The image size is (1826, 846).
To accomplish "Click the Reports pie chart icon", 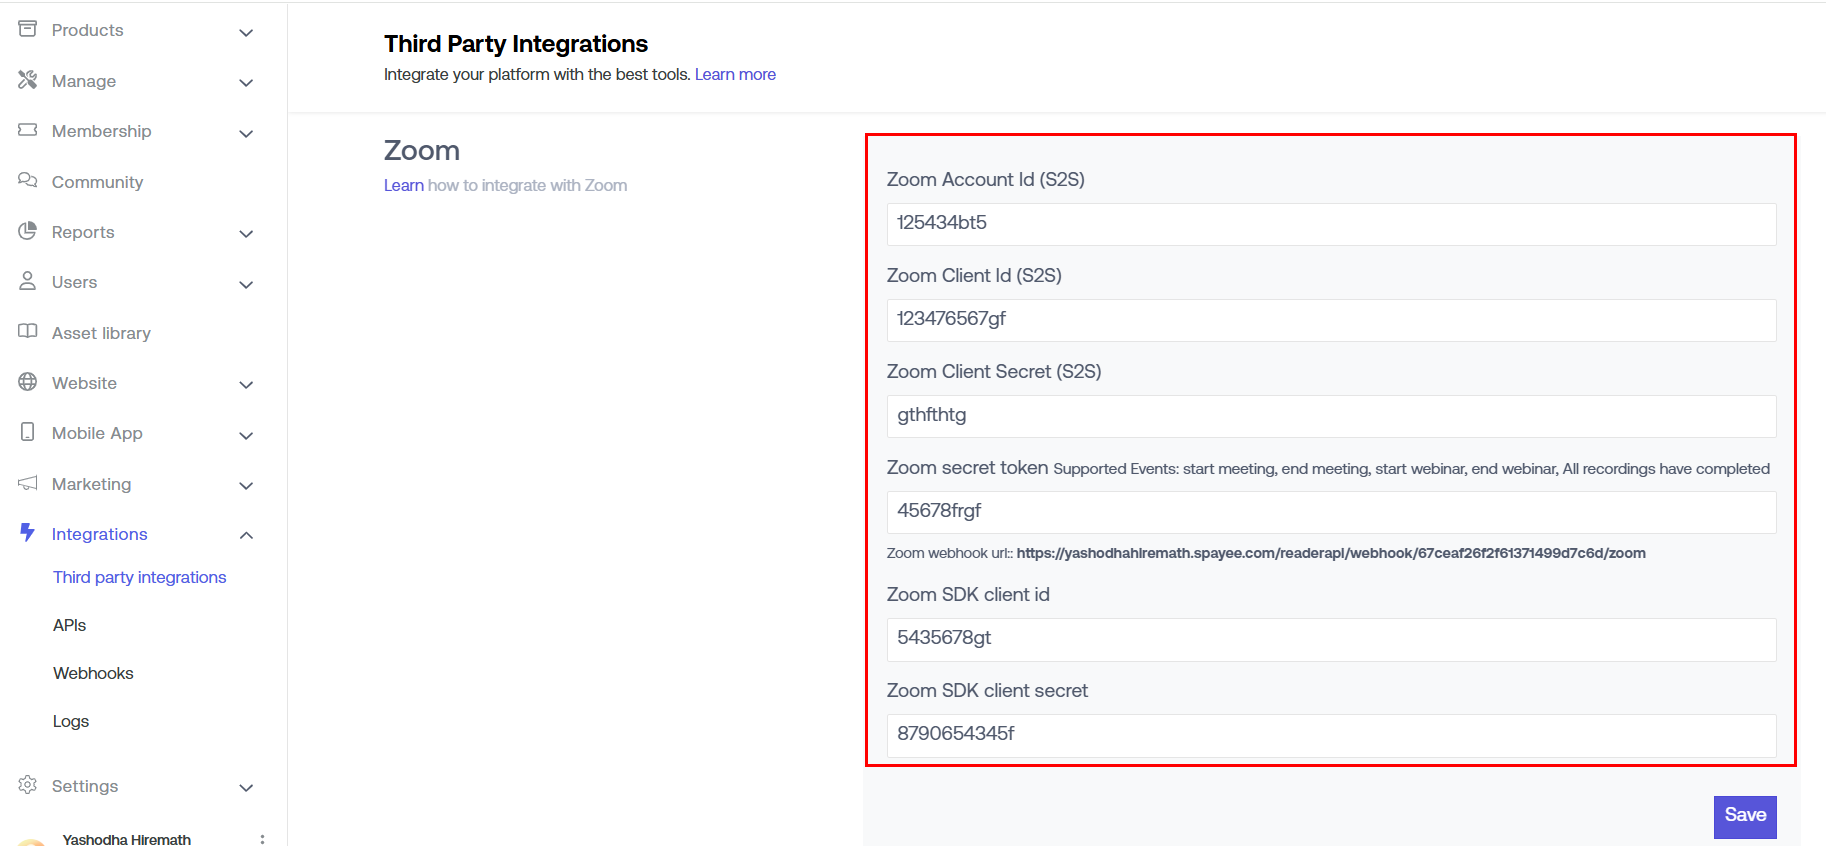I will (28, 231).
